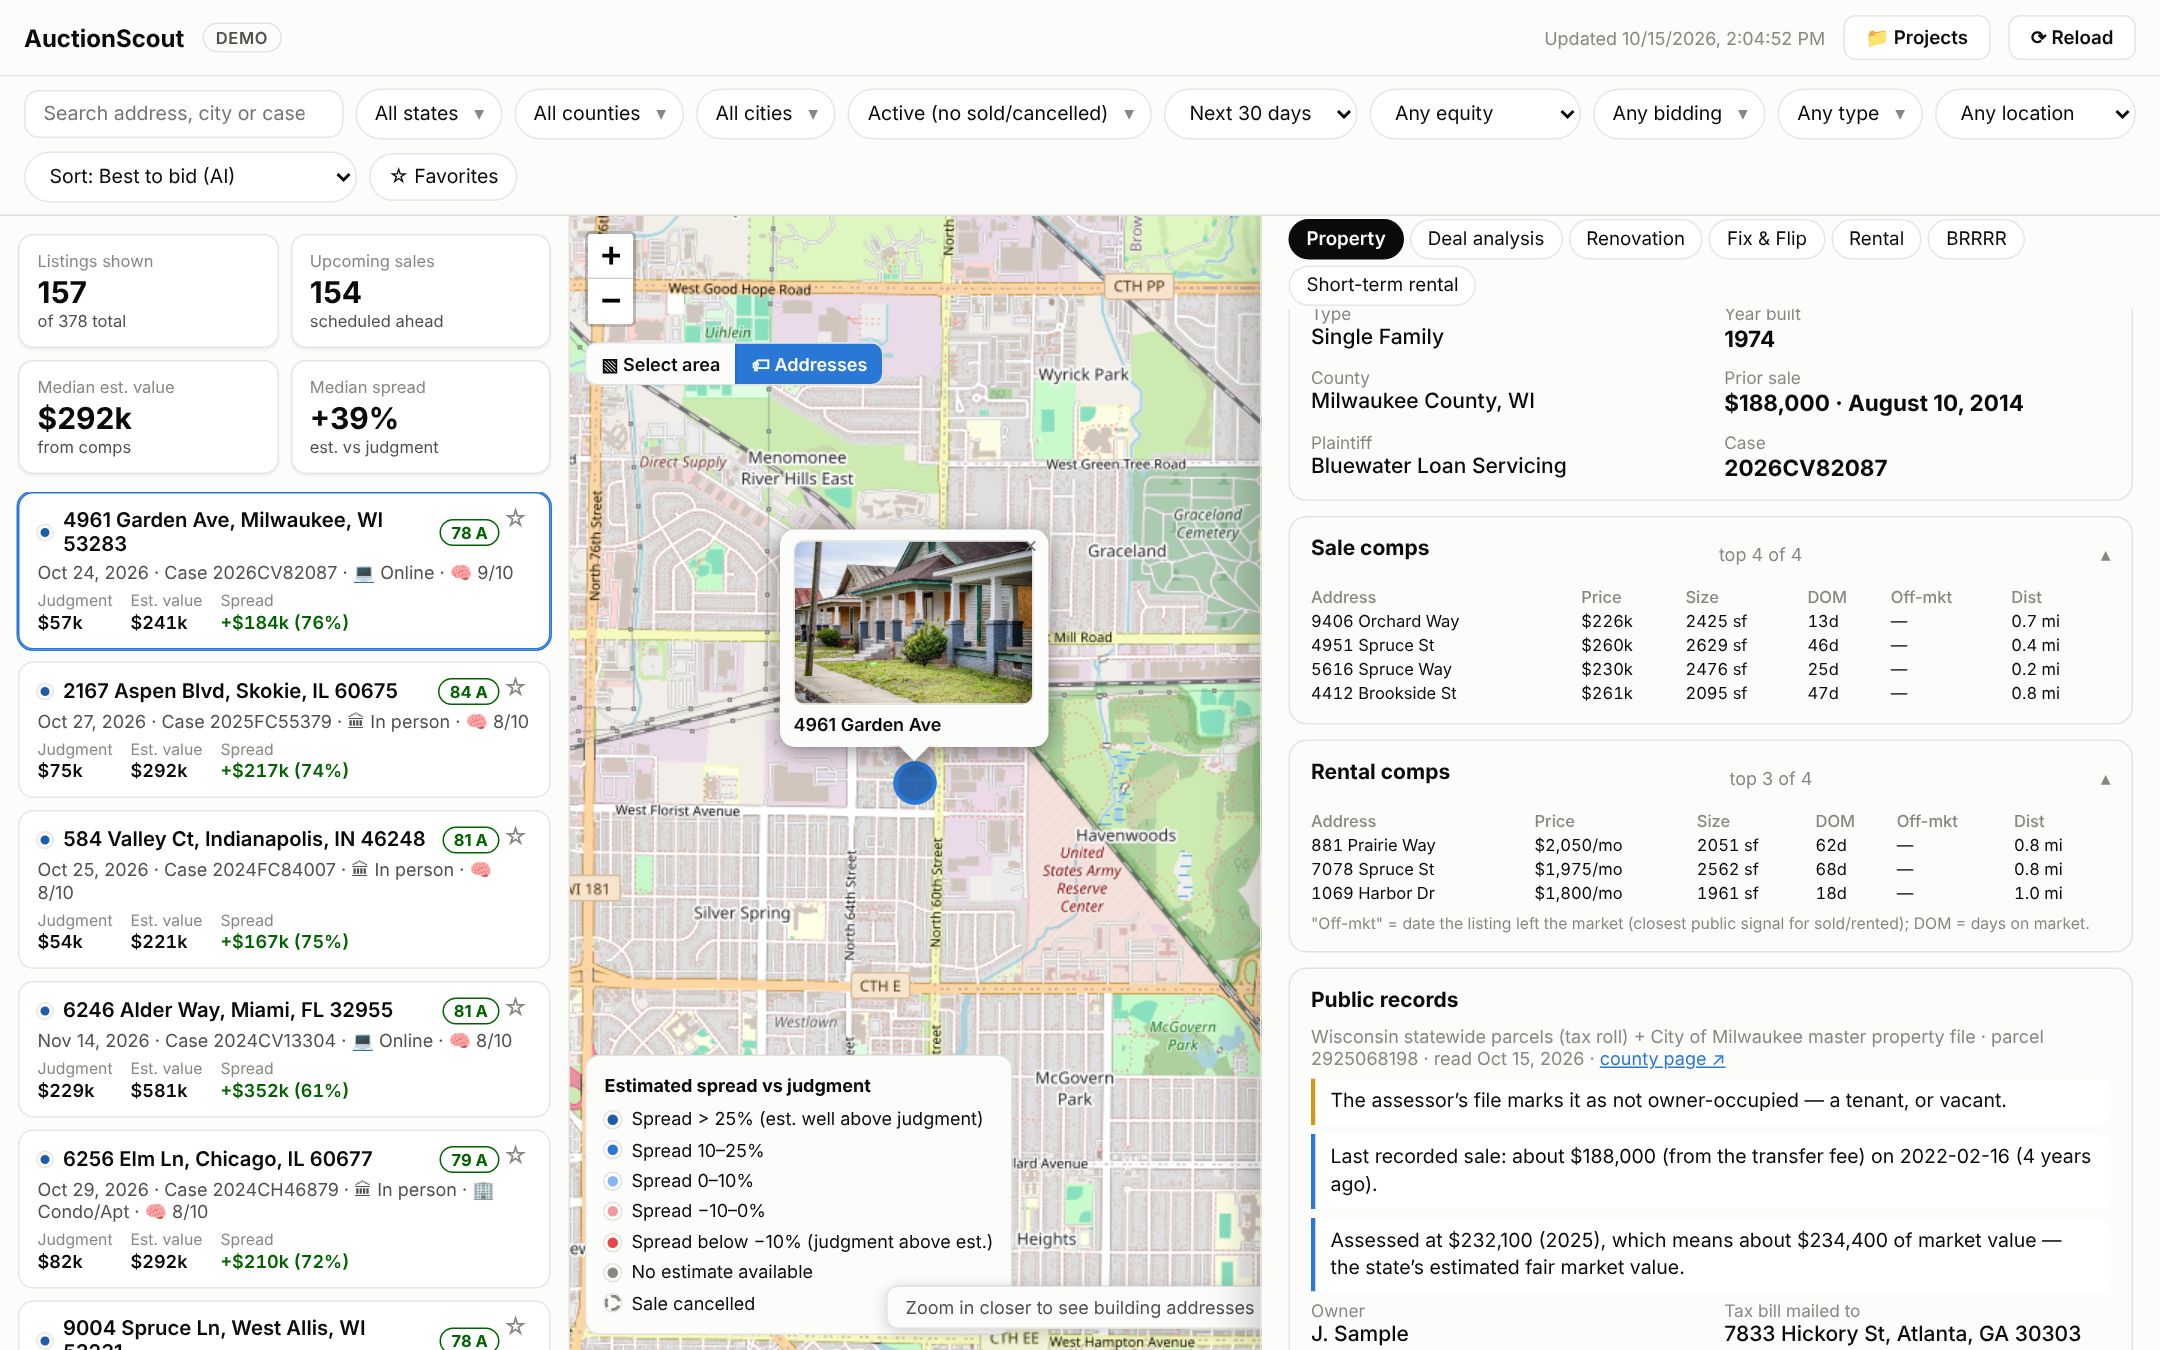The height and width of the screenshot is (1350, 2160).
Task: Star the 584 Valley Ct listing
Action: point(515,836)
